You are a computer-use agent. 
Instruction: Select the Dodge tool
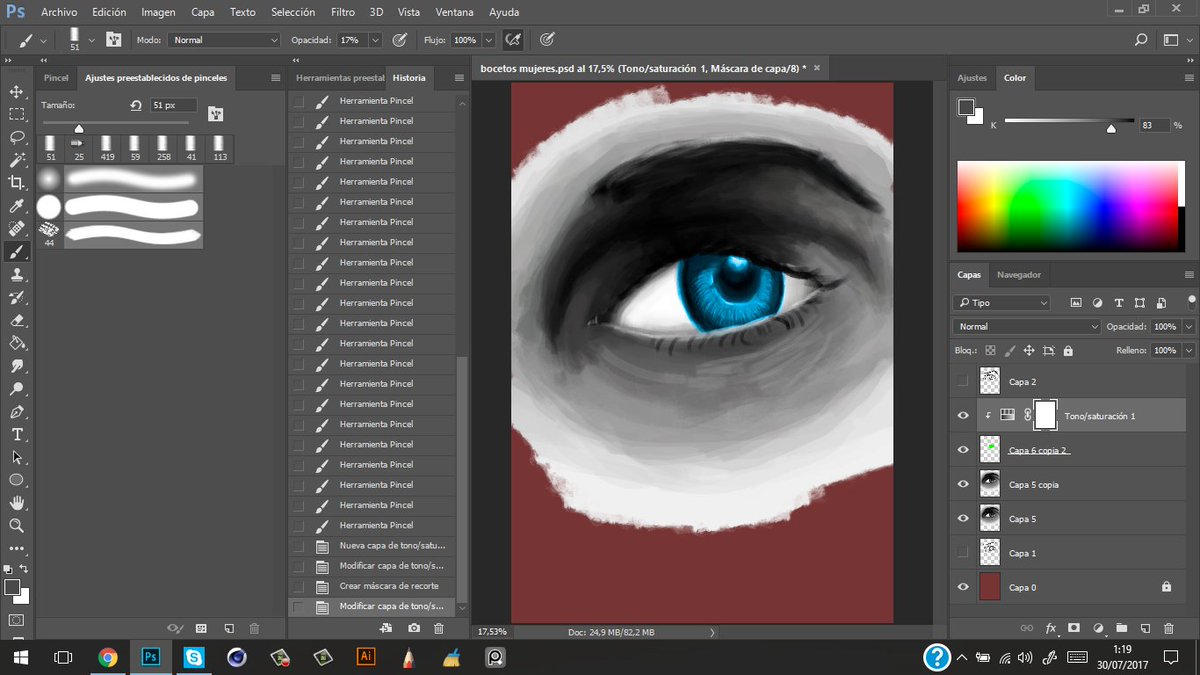point(16,389)
